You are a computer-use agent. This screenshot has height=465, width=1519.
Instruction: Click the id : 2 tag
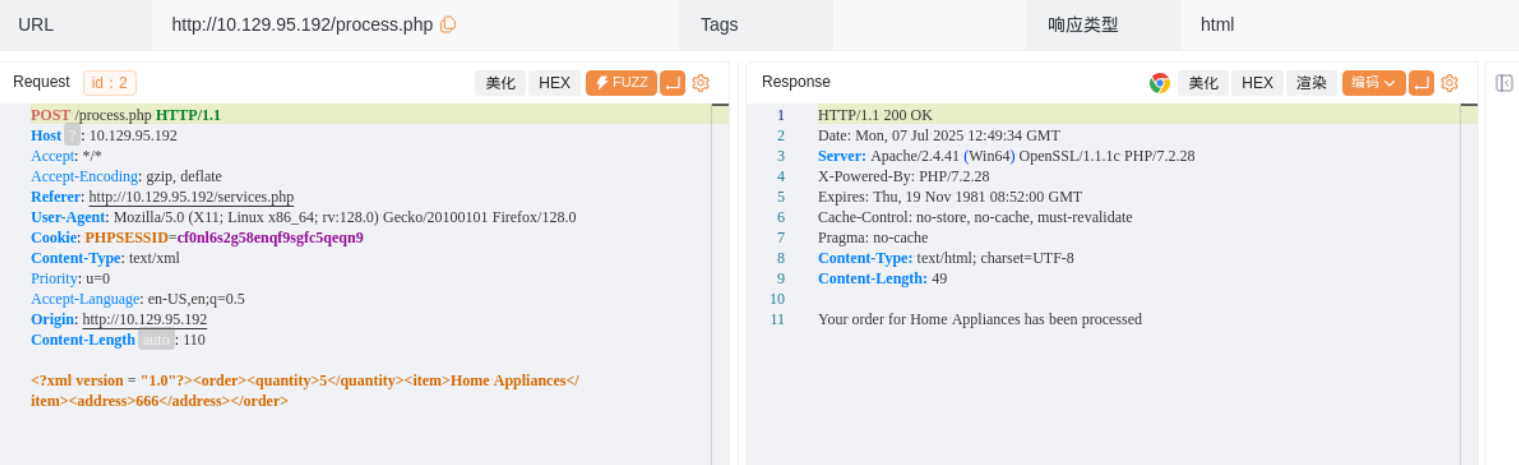click(110, 83)
